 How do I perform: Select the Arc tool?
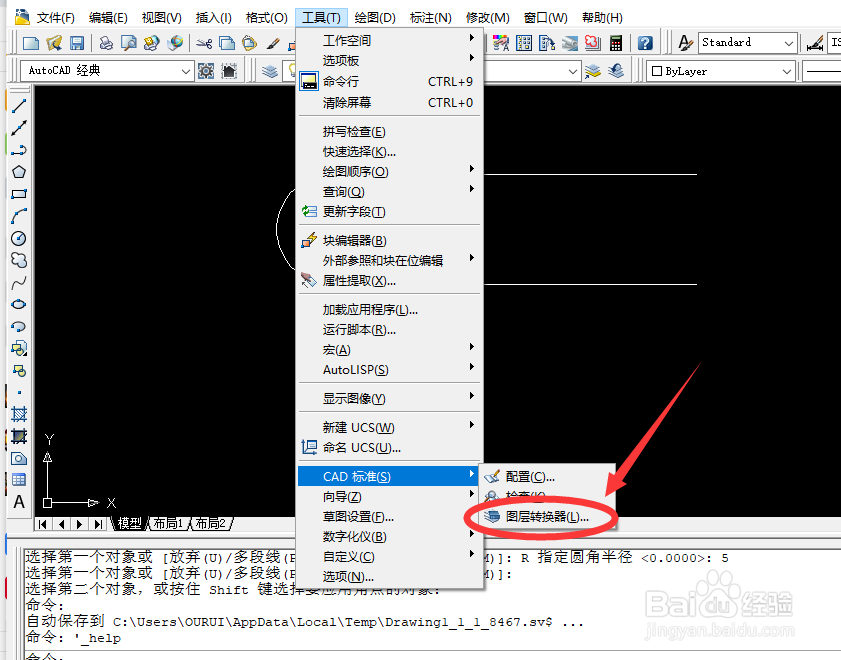[19, 216]
